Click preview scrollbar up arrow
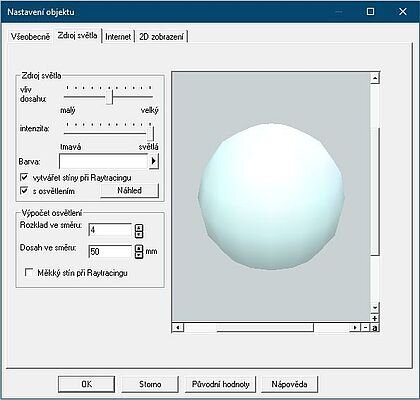Screen dimensions: 420x400 375,78
